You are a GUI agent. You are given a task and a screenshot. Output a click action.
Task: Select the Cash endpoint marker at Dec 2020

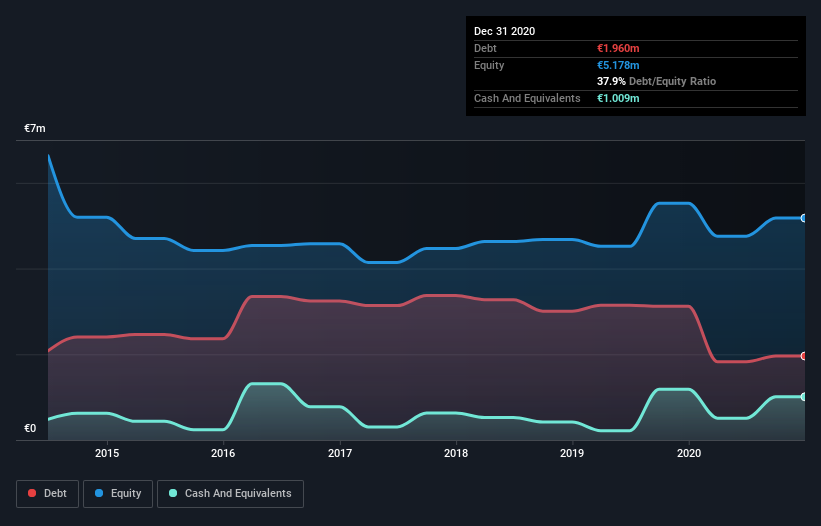coord(804,397)
